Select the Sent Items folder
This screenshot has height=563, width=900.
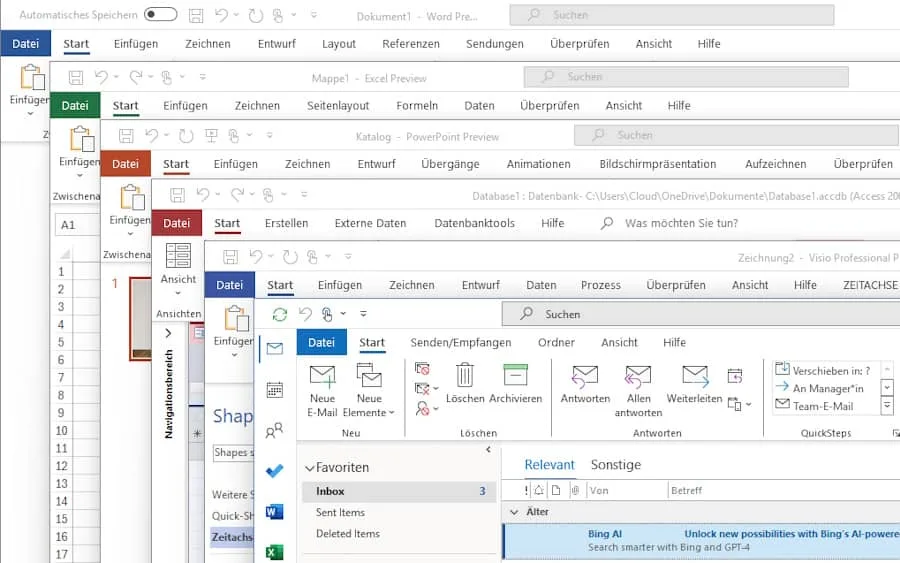340,513
